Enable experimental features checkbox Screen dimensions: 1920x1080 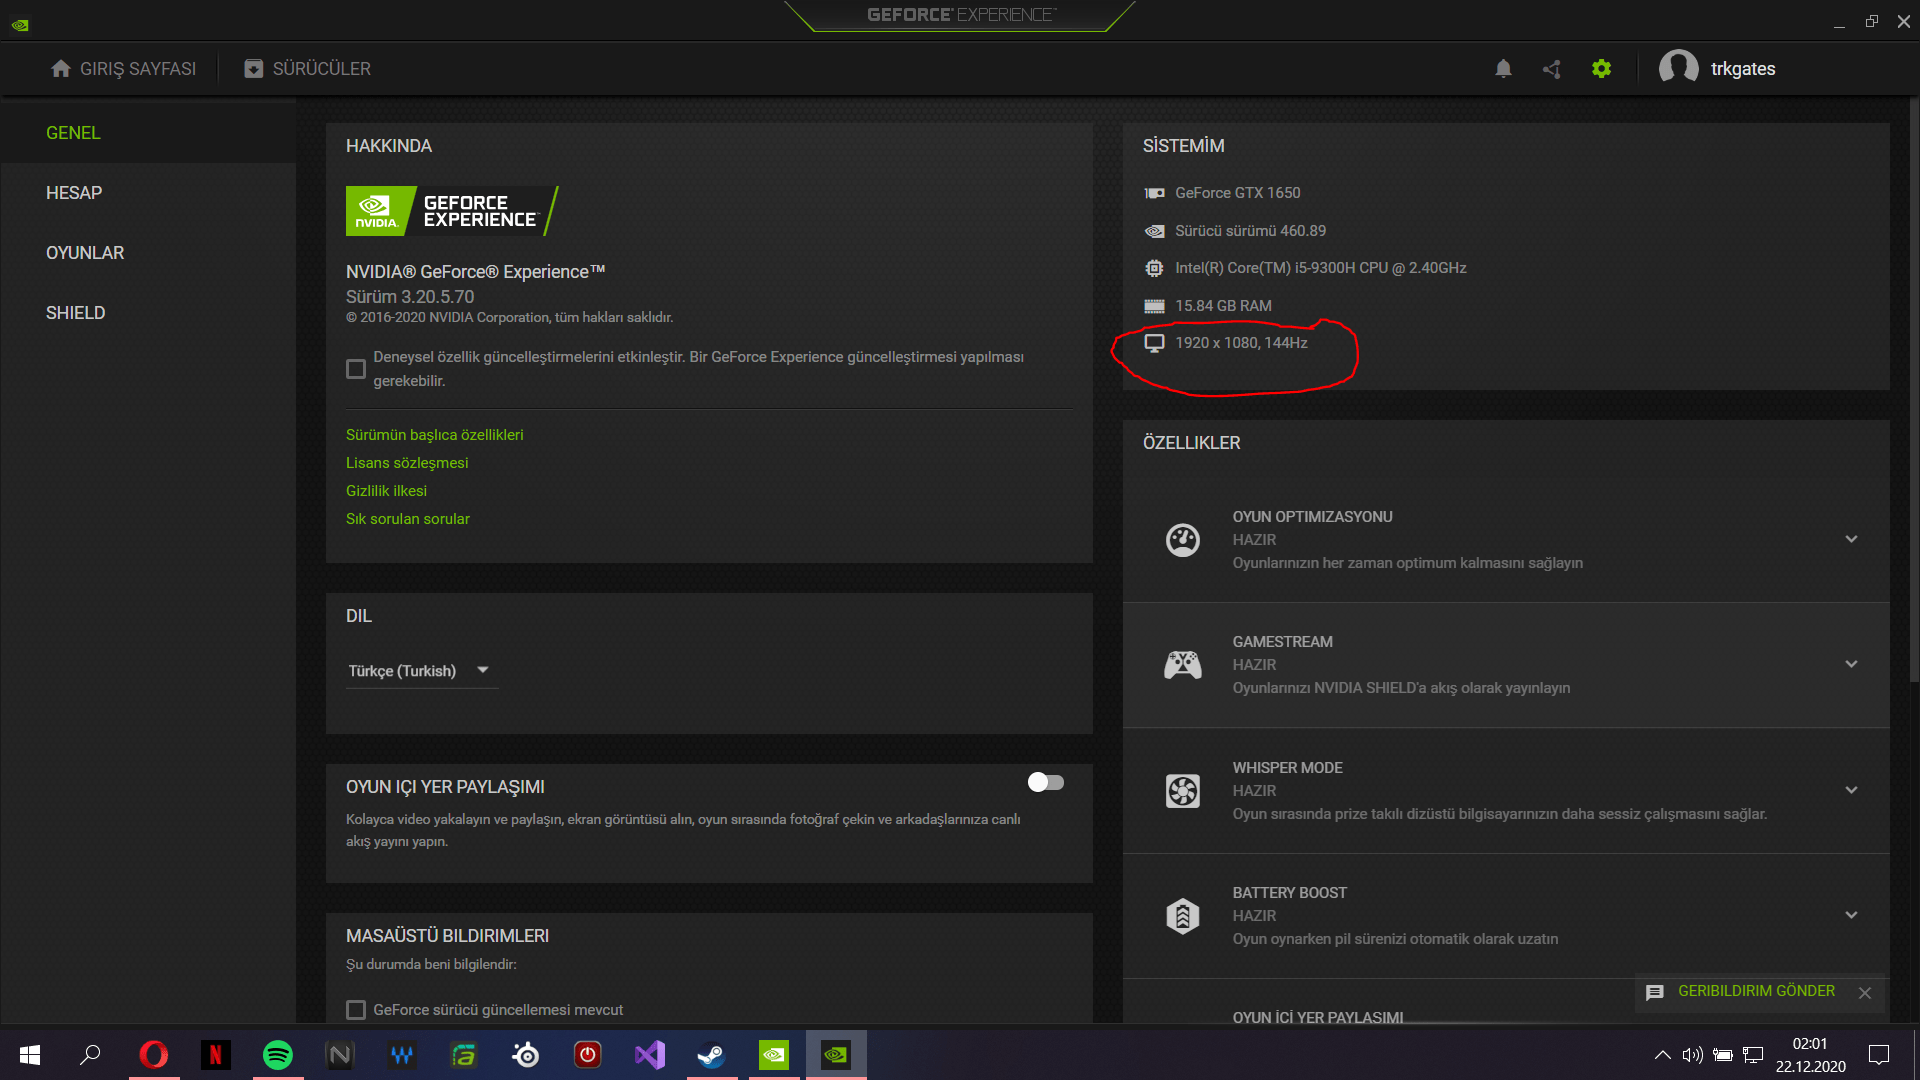355,369
